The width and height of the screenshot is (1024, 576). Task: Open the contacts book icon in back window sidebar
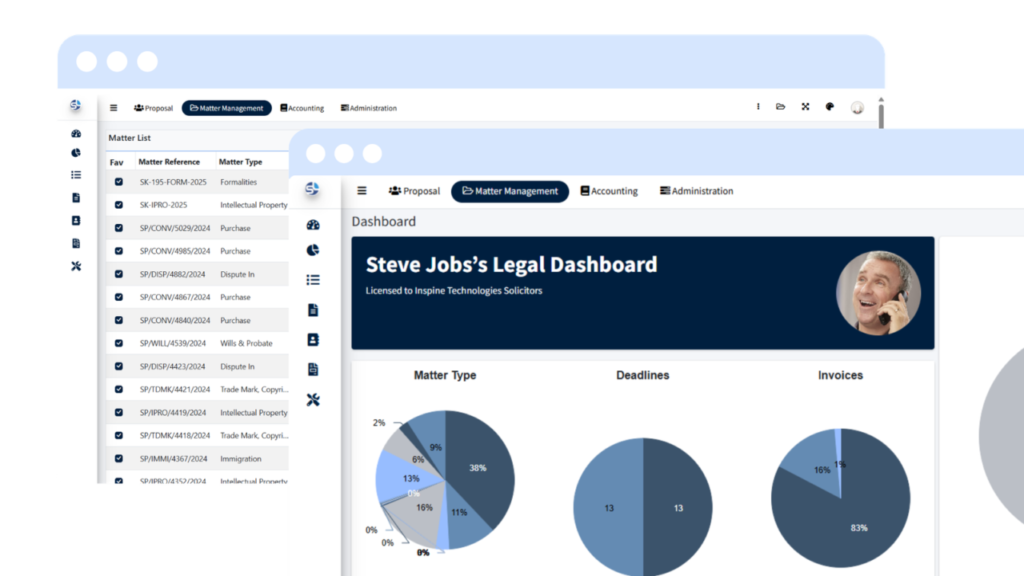tap(76, 220)
